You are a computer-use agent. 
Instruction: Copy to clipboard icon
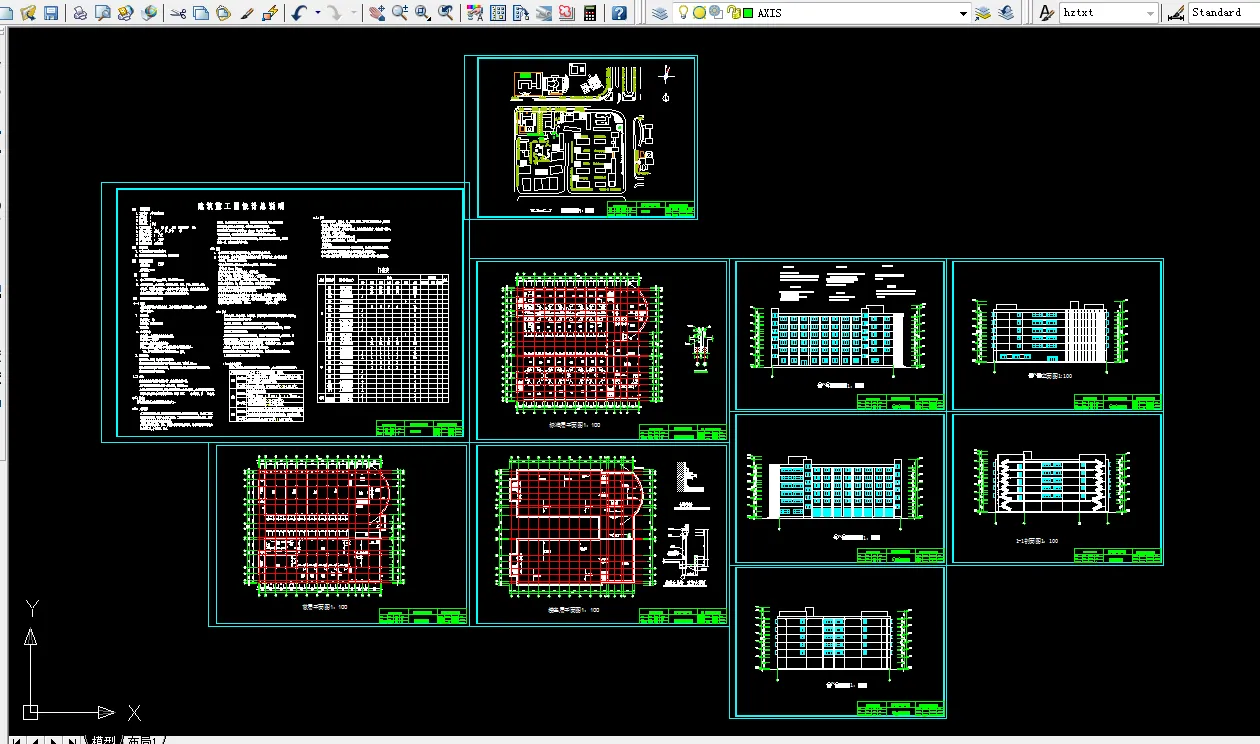[201, 13]
